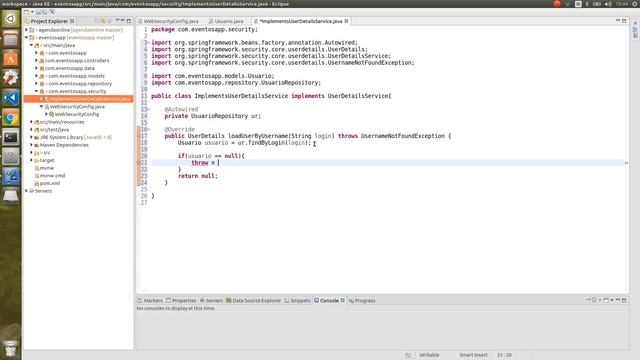Collapse the eventosapp project
Image resolution: width=640 pixels, height=360 pixels.
click(27, 38)
